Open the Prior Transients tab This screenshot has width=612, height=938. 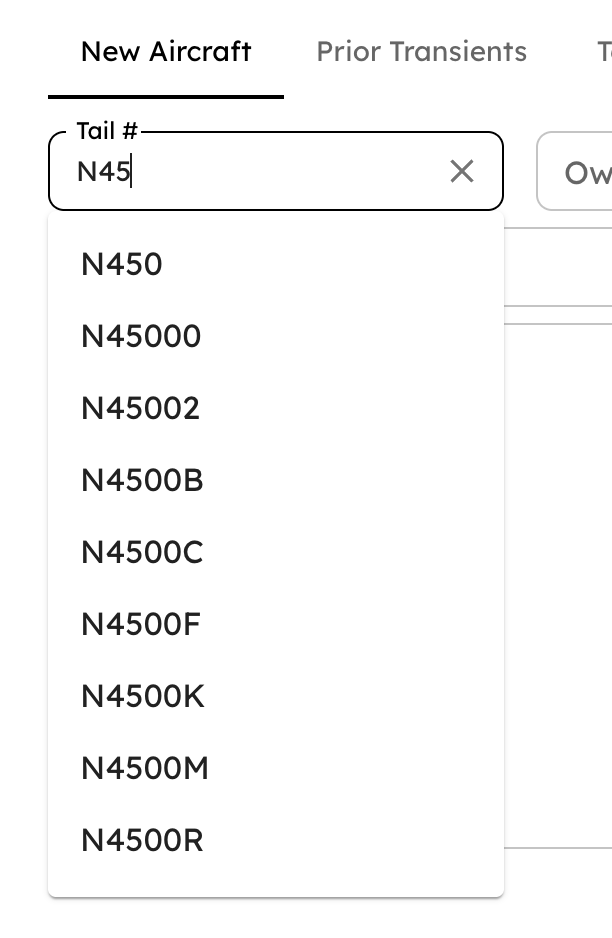click(x=421, y=51)
